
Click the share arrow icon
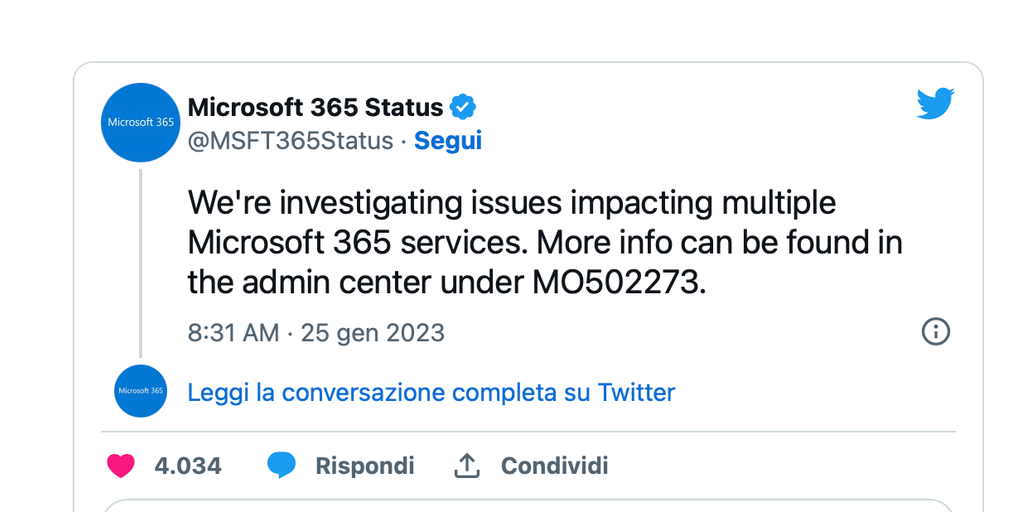[467, 466]
